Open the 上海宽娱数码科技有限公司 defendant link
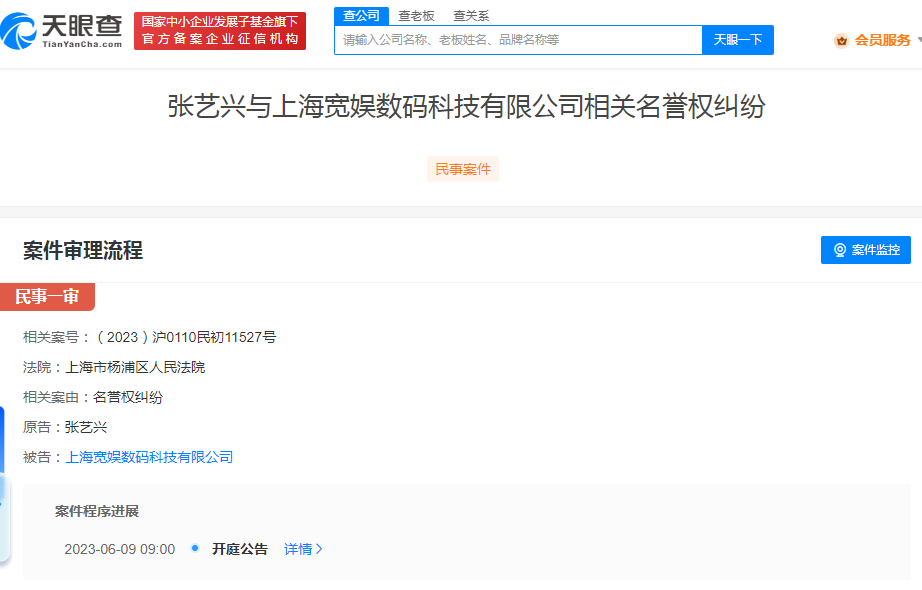 149,457
